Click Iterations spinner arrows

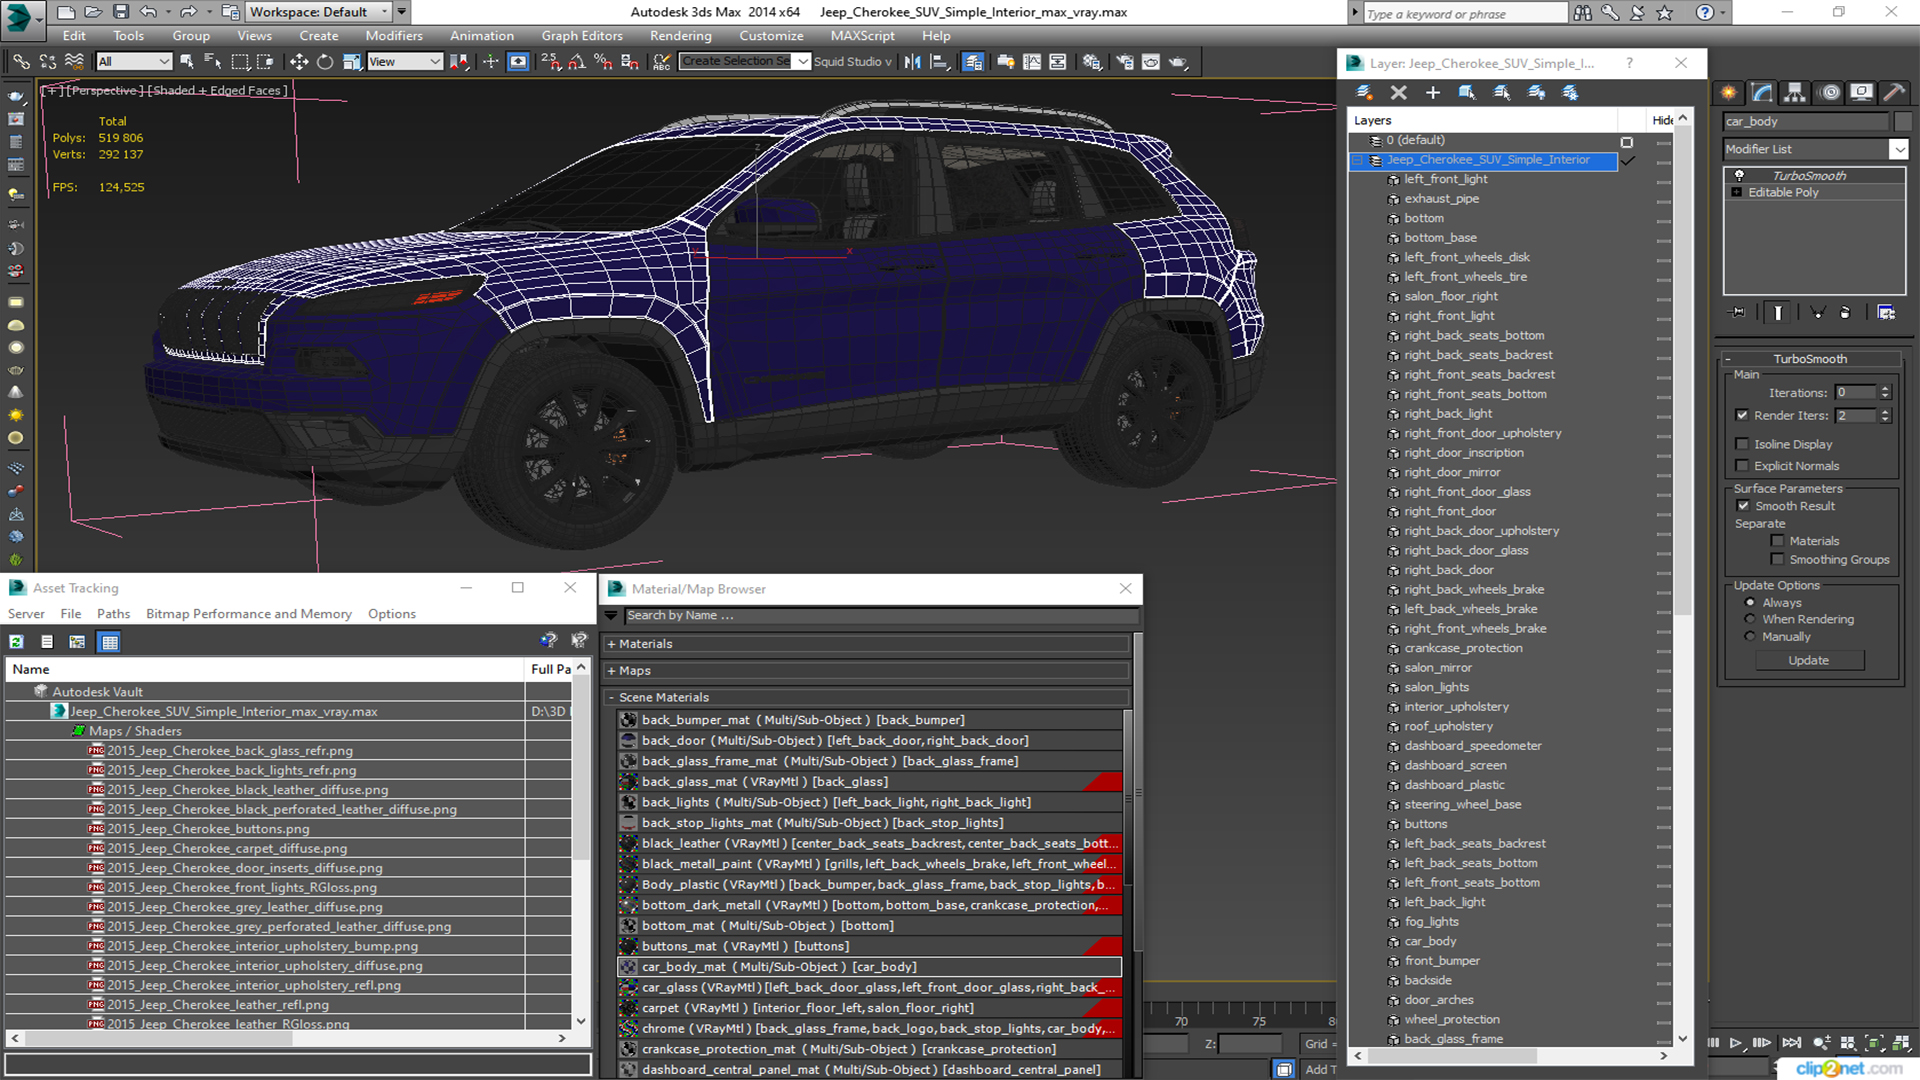point(1885,393)
